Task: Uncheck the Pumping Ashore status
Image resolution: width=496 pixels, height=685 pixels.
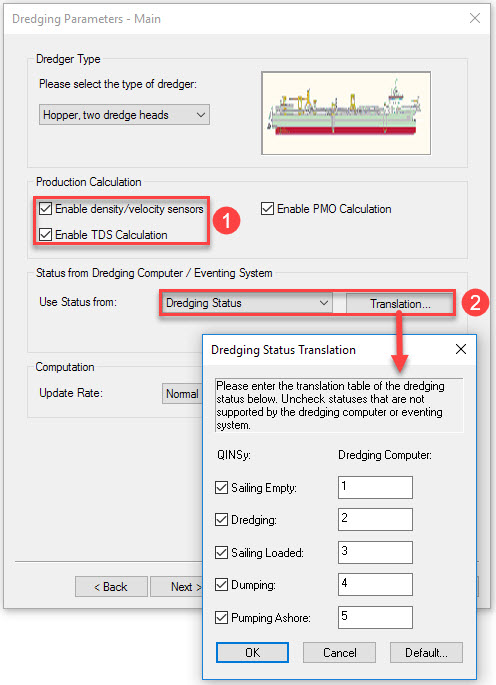Action: click(222, 618)
